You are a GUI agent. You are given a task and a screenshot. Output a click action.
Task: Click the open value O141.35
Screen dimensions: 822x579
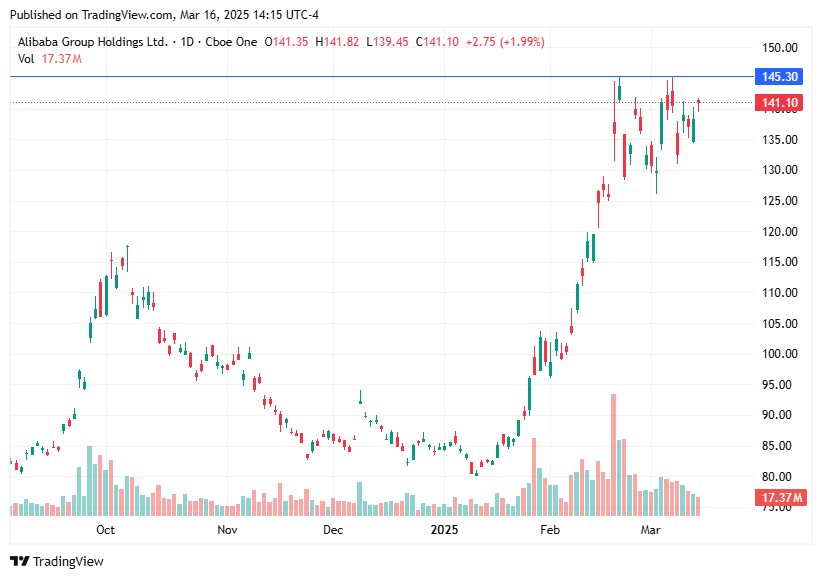[x=286, y=42]
